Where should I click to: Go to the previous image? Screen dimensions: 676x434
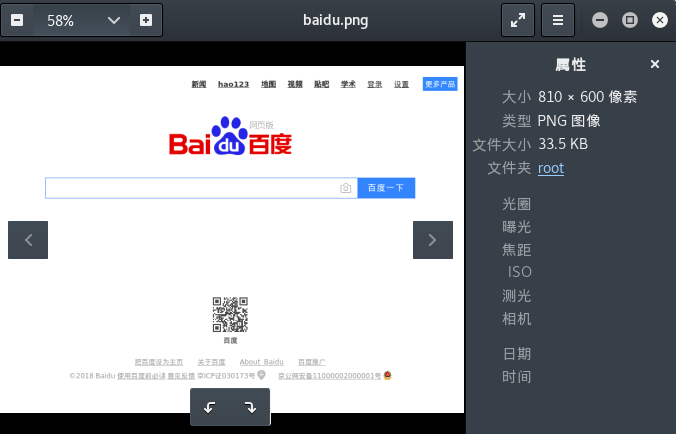point(28,240)
